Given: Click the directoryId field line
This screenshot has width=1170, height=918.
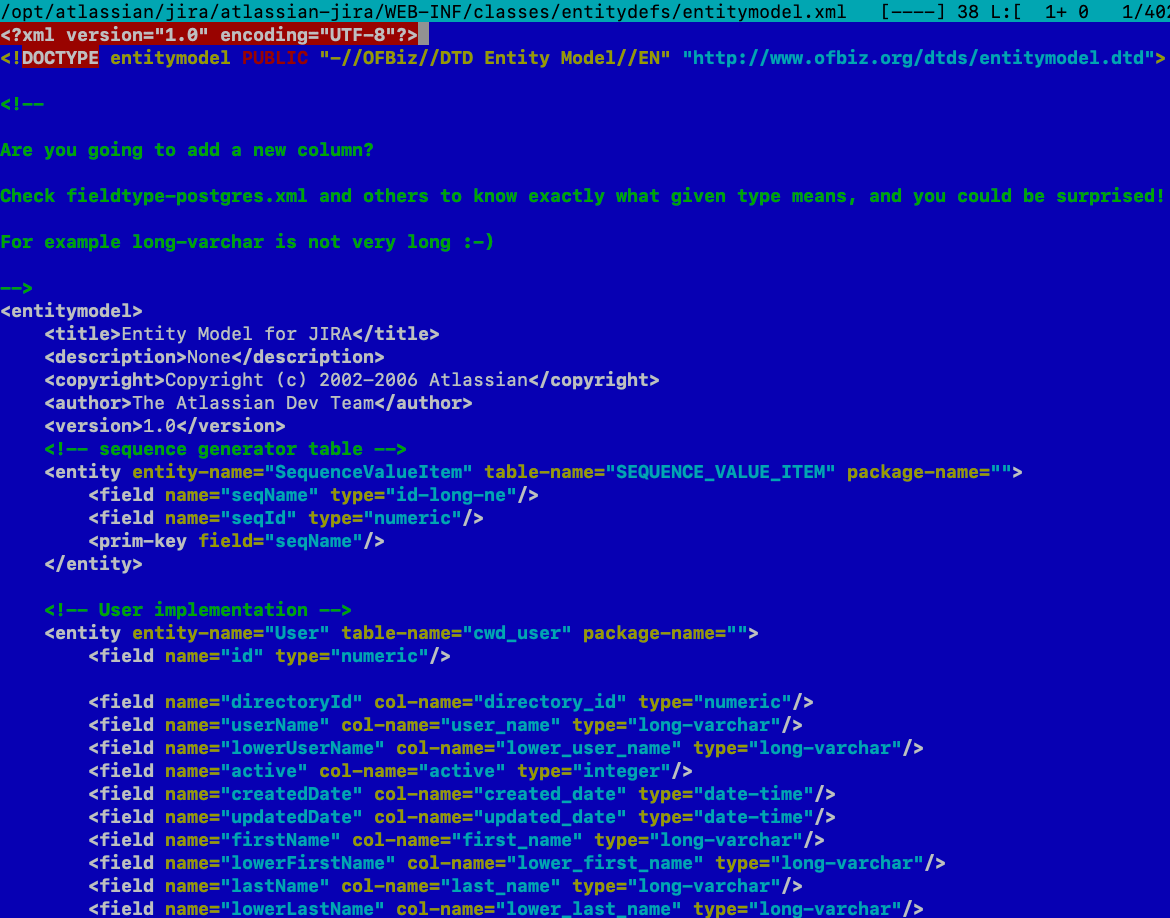Looking at the screenshot, I should [451, 702].
